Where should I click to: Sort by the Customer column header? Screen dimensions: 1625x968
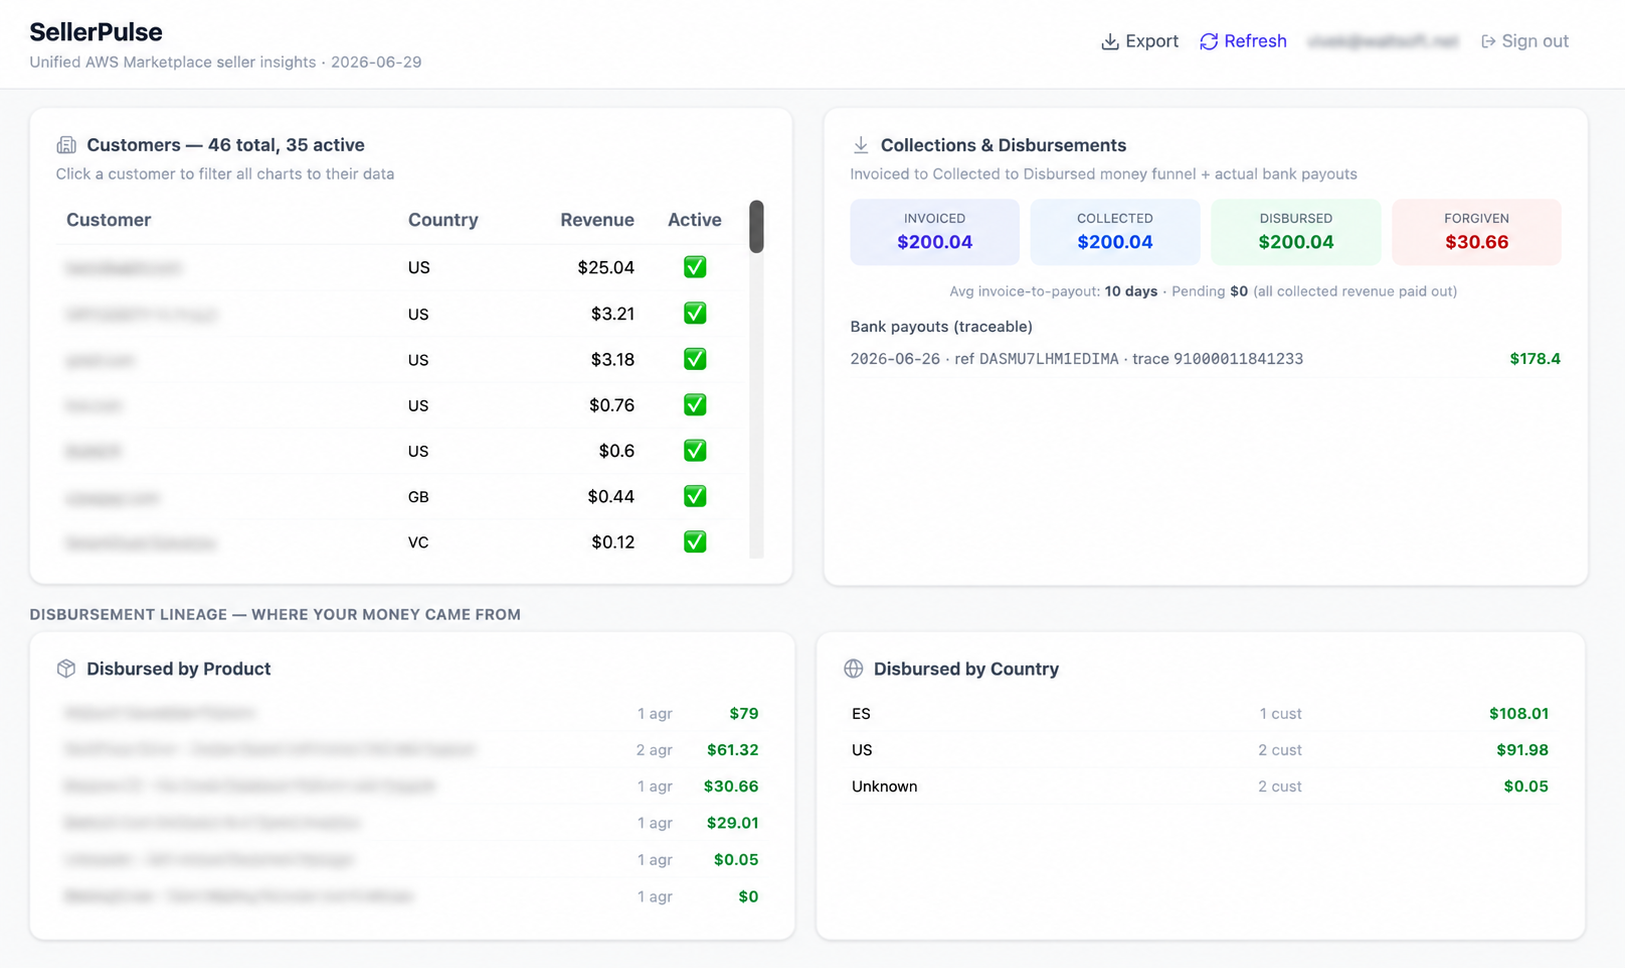coord(109,220)
